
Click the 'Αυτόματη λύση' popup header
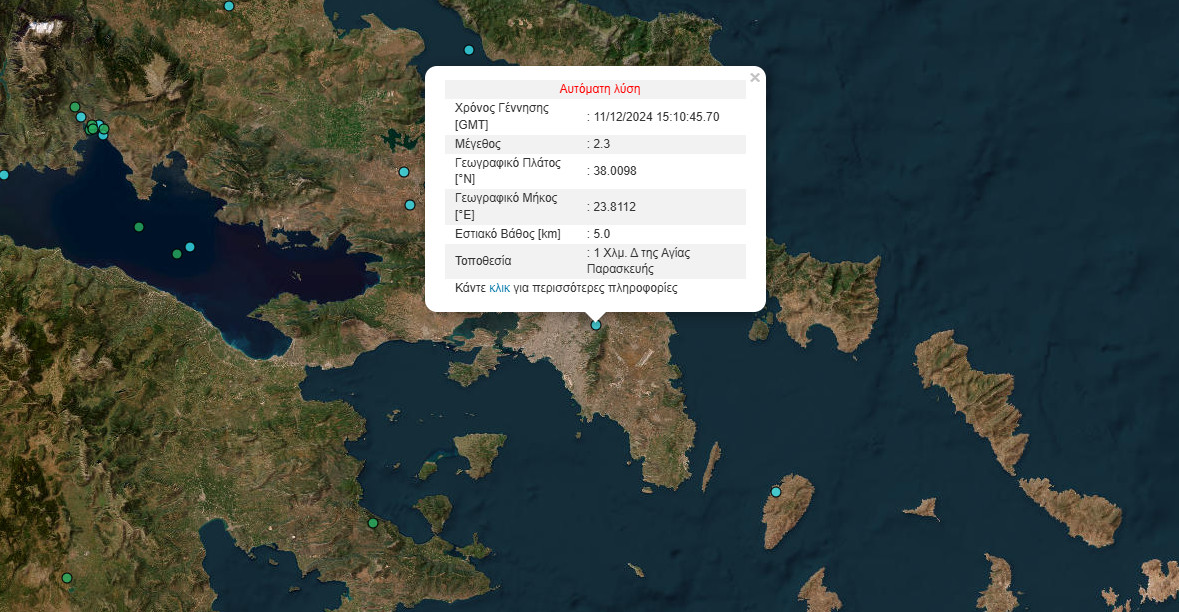click(599, 88)
